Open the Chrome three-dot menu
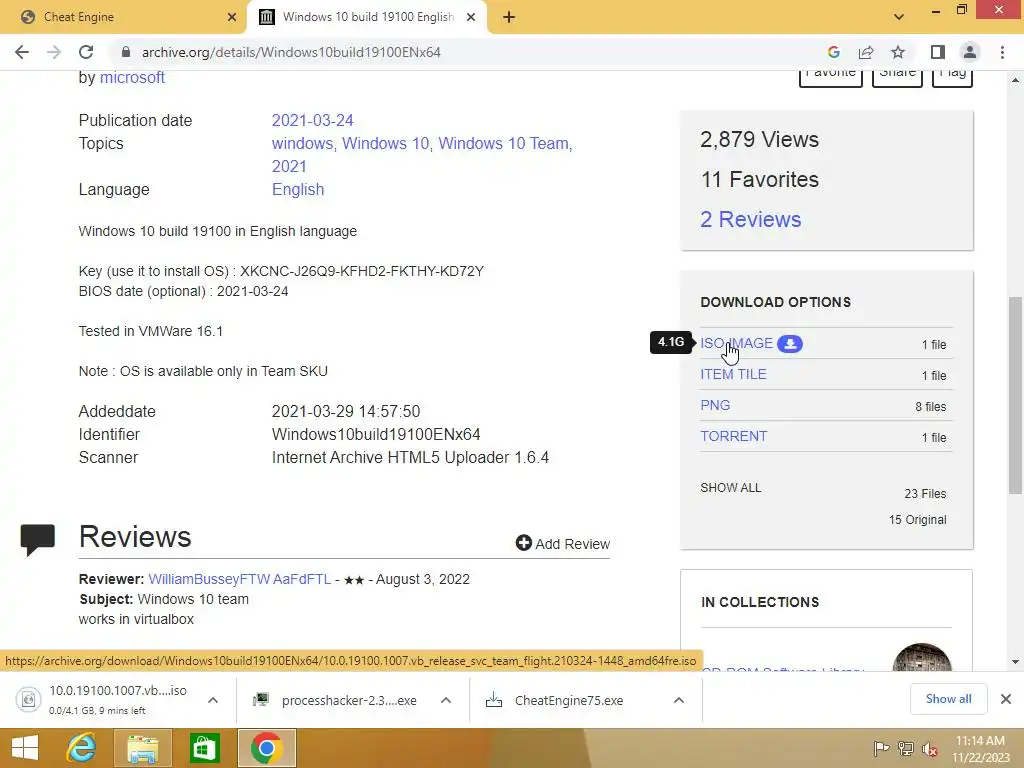The width and height of the screenshot is (1024, 768). point(1002,52)
